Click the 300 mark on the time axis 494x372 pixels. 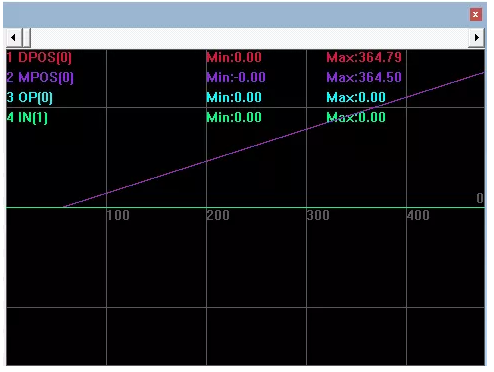tap(318, 216)
